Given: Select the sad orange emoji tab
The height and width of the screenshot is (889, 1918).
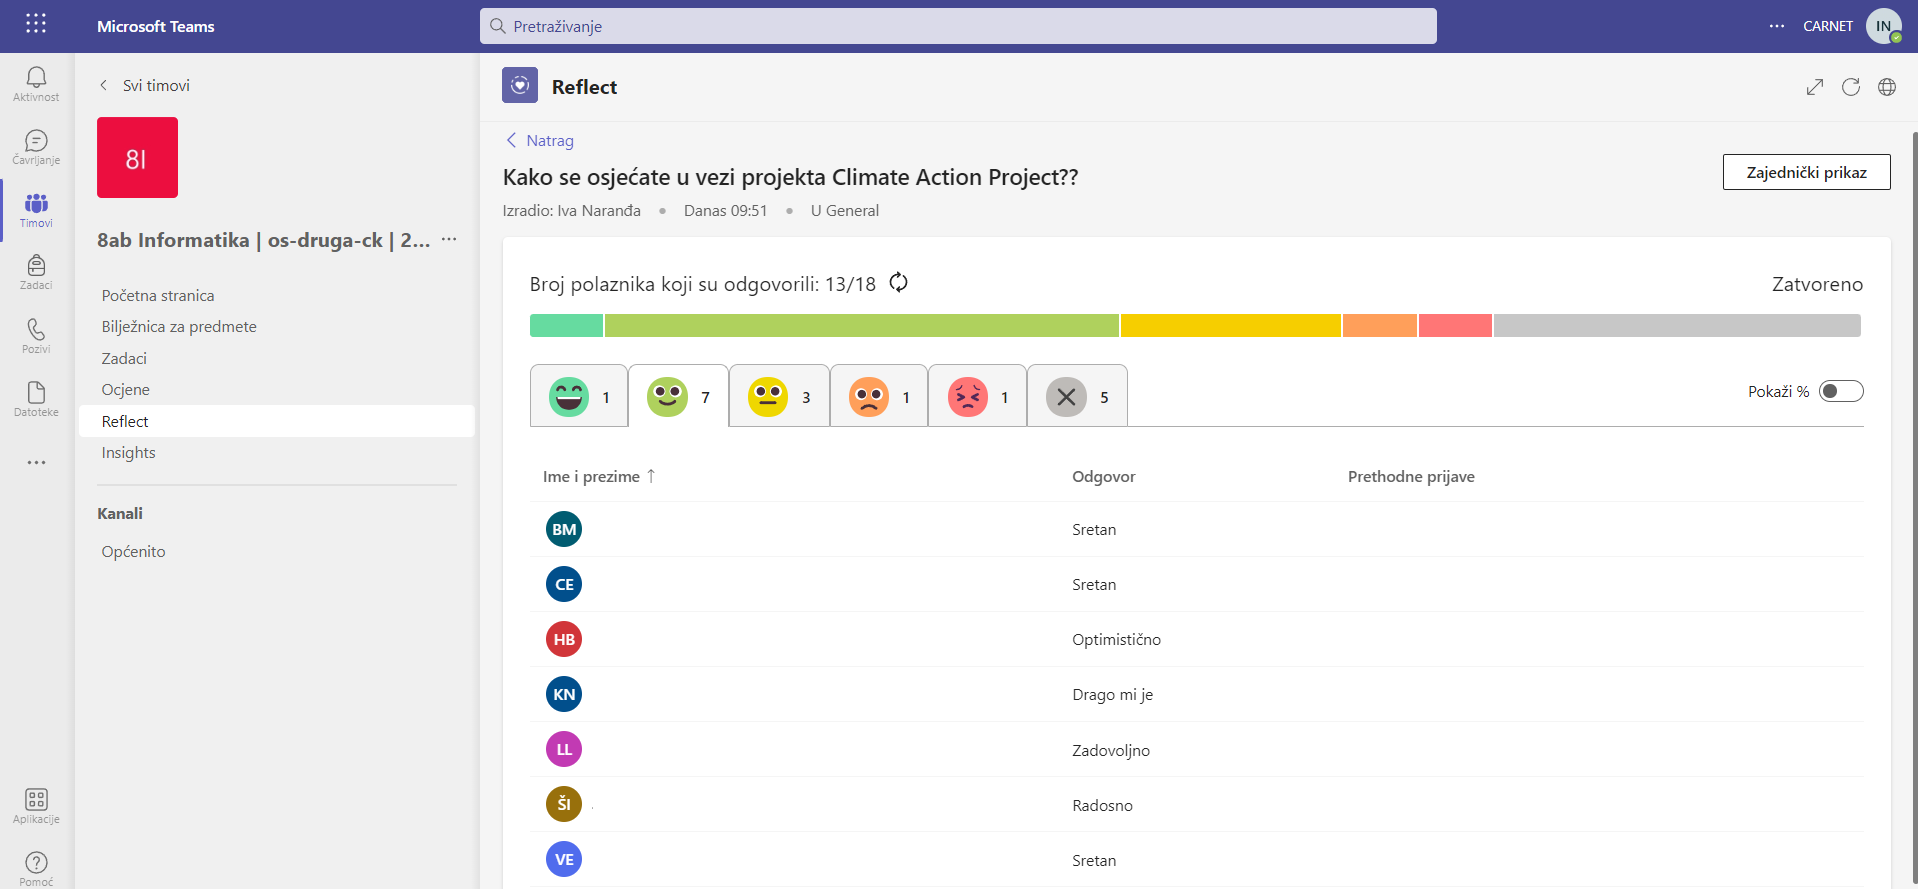Looking at the screenshot, I should (879, 396).
